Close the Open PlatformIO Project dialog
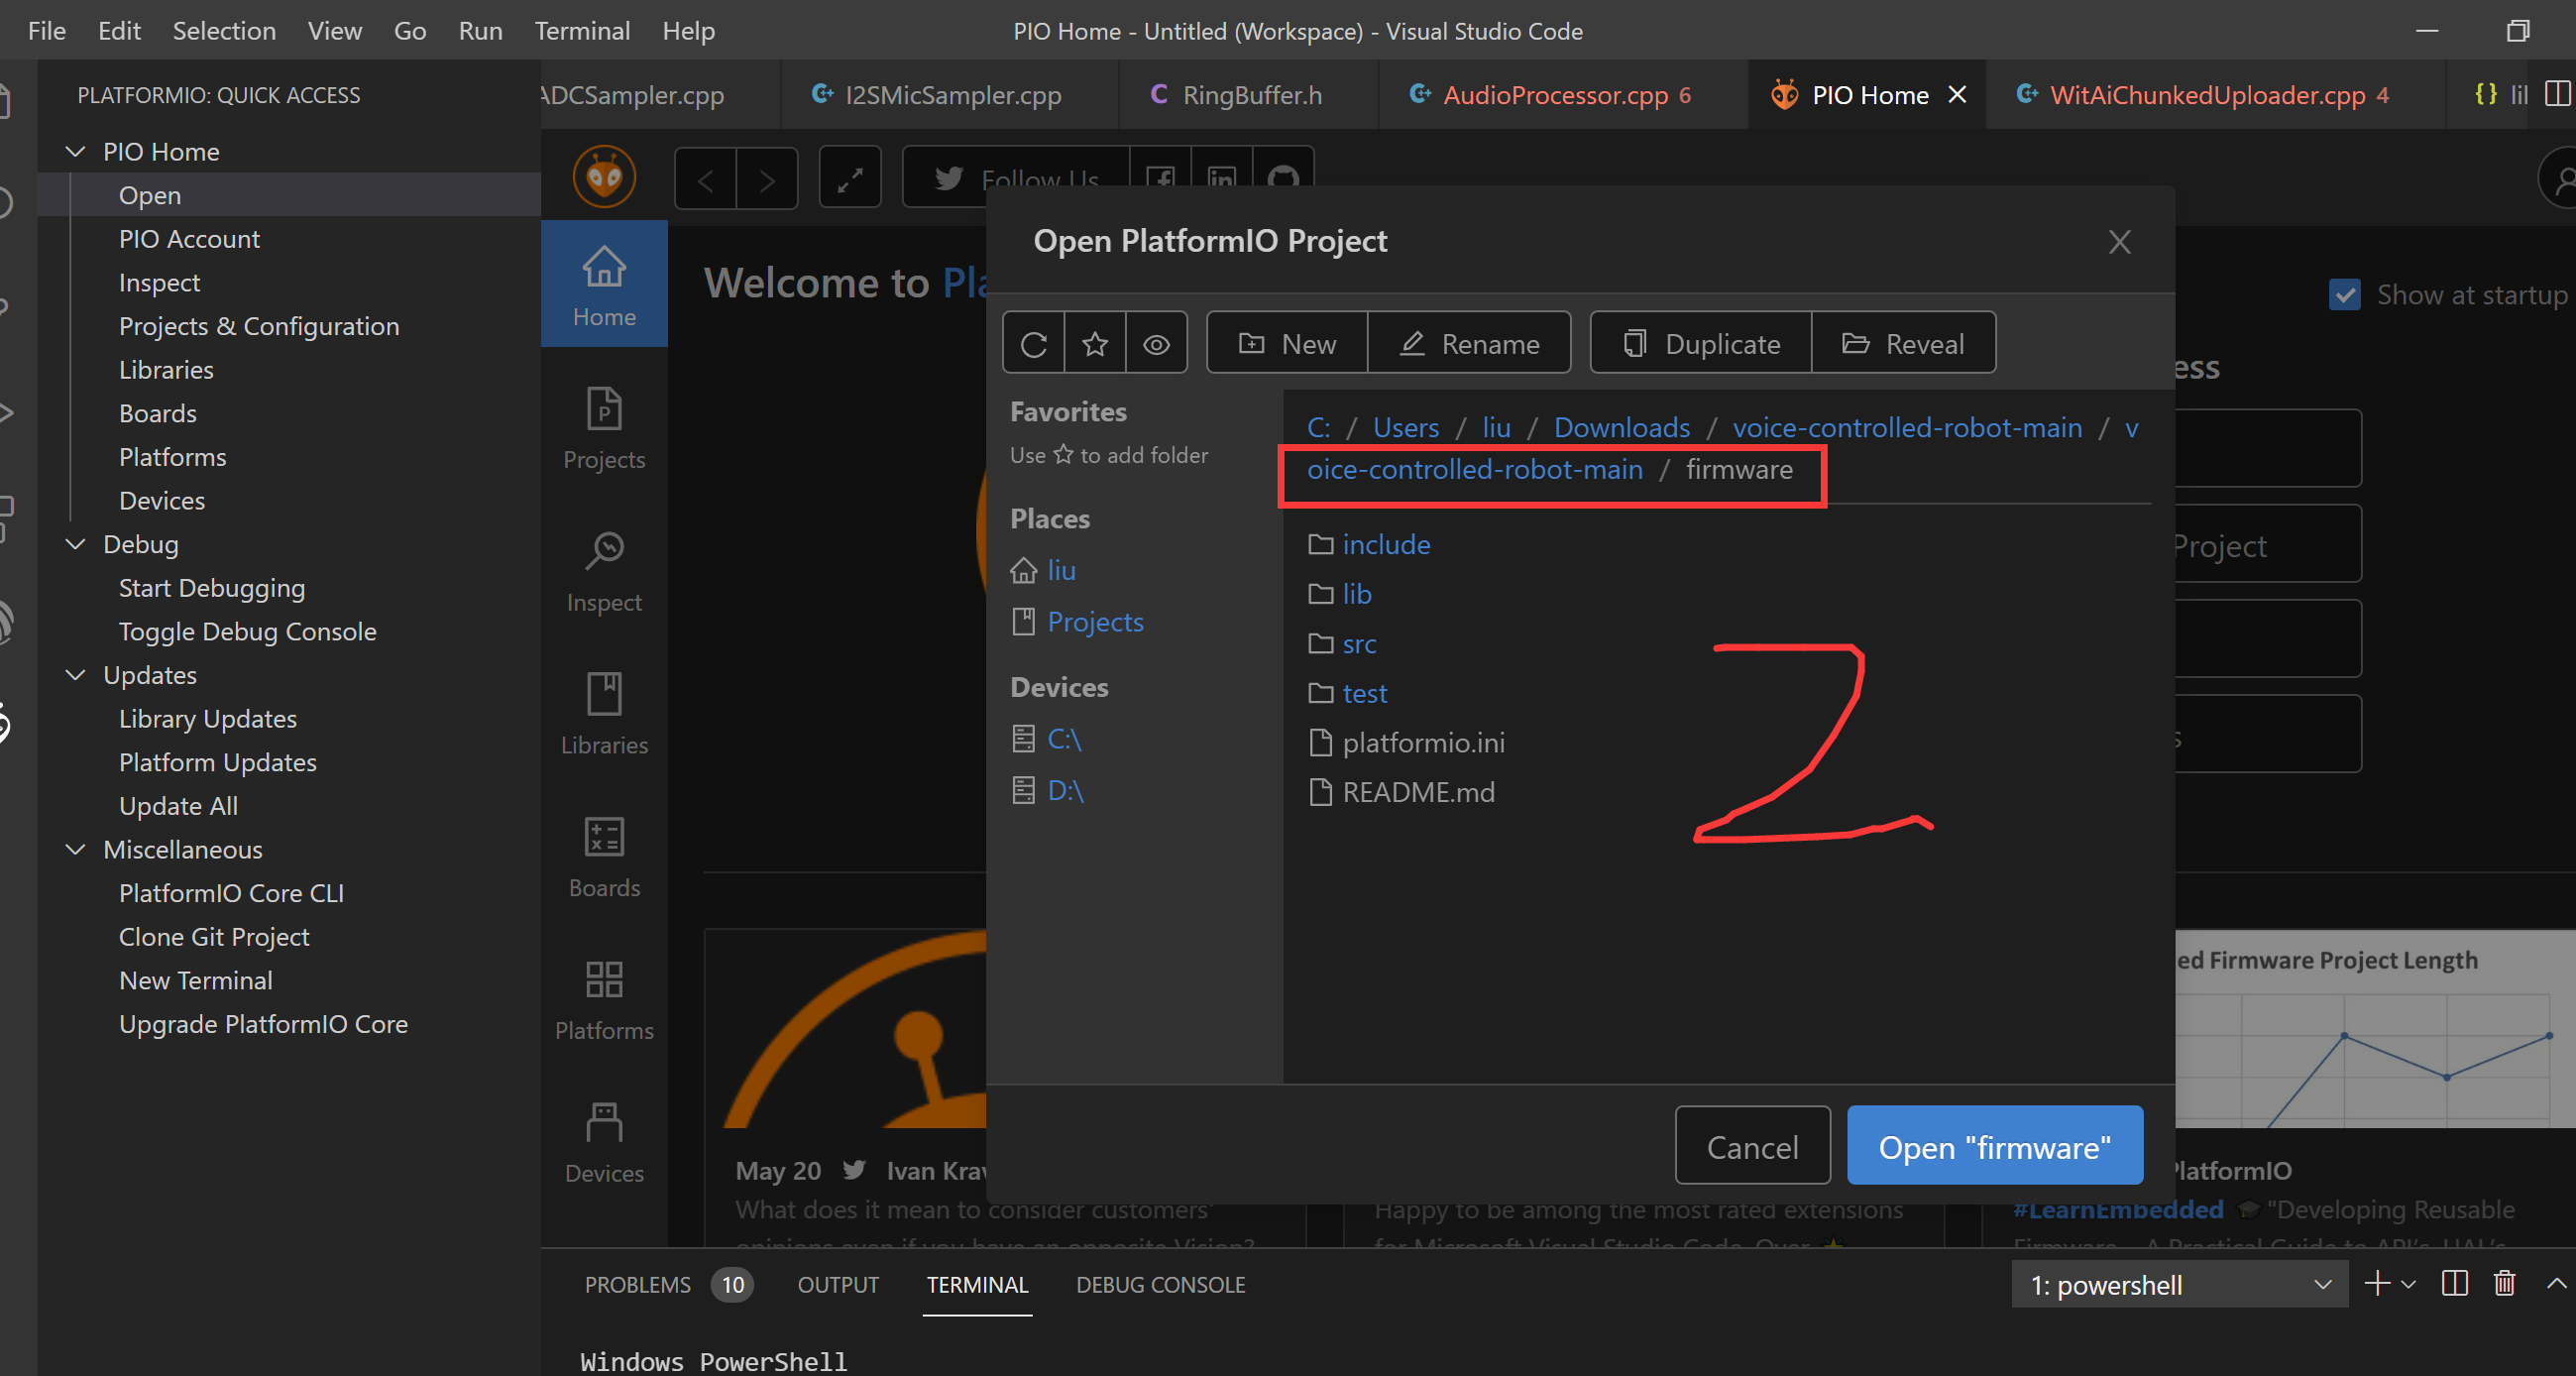The height and width of the screenshot is (1376, 2576). coord(2119,241)
